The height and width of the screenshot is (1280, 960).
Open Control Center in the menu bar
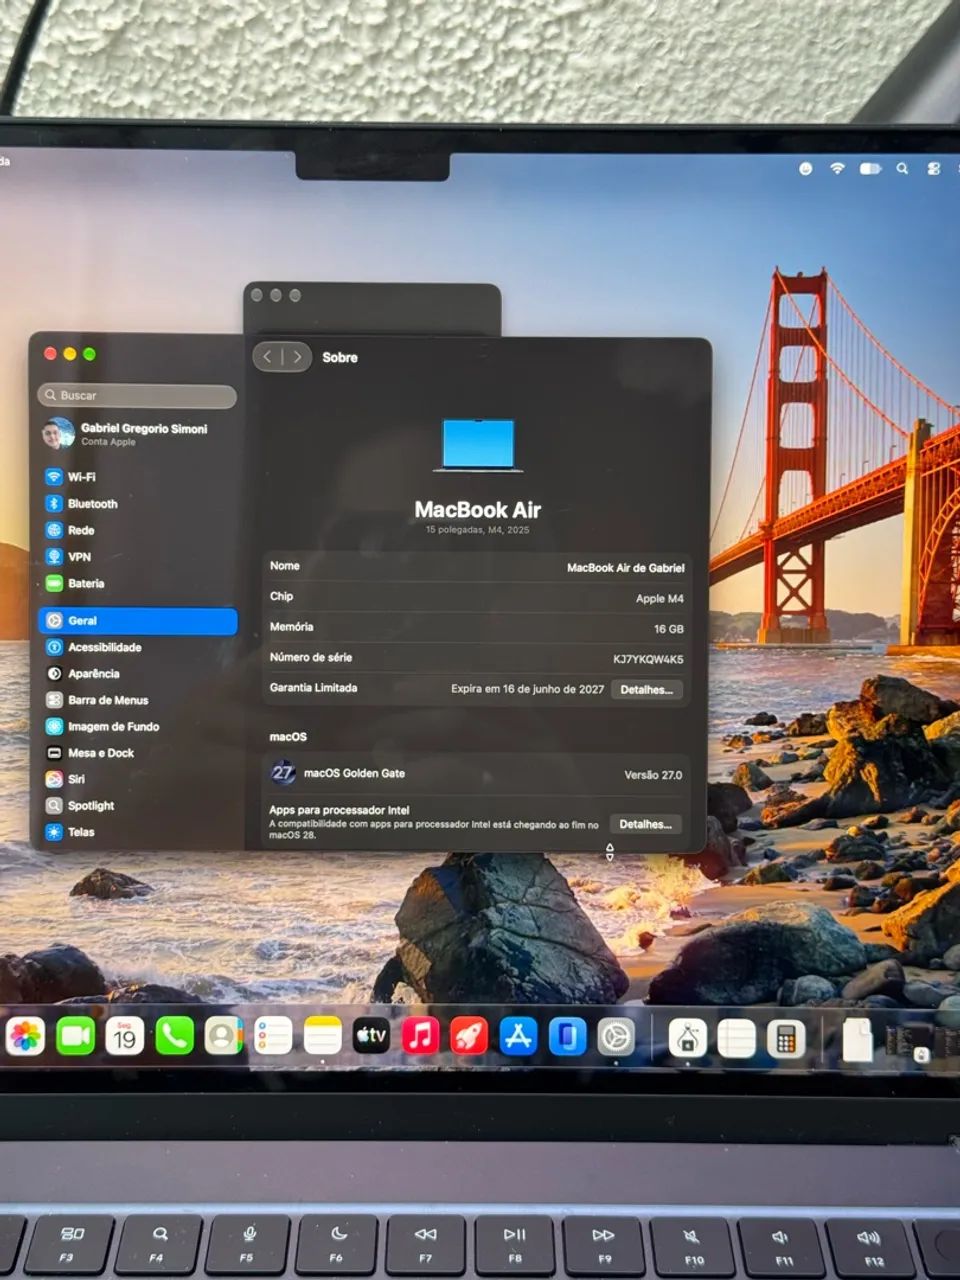[934, 169]
